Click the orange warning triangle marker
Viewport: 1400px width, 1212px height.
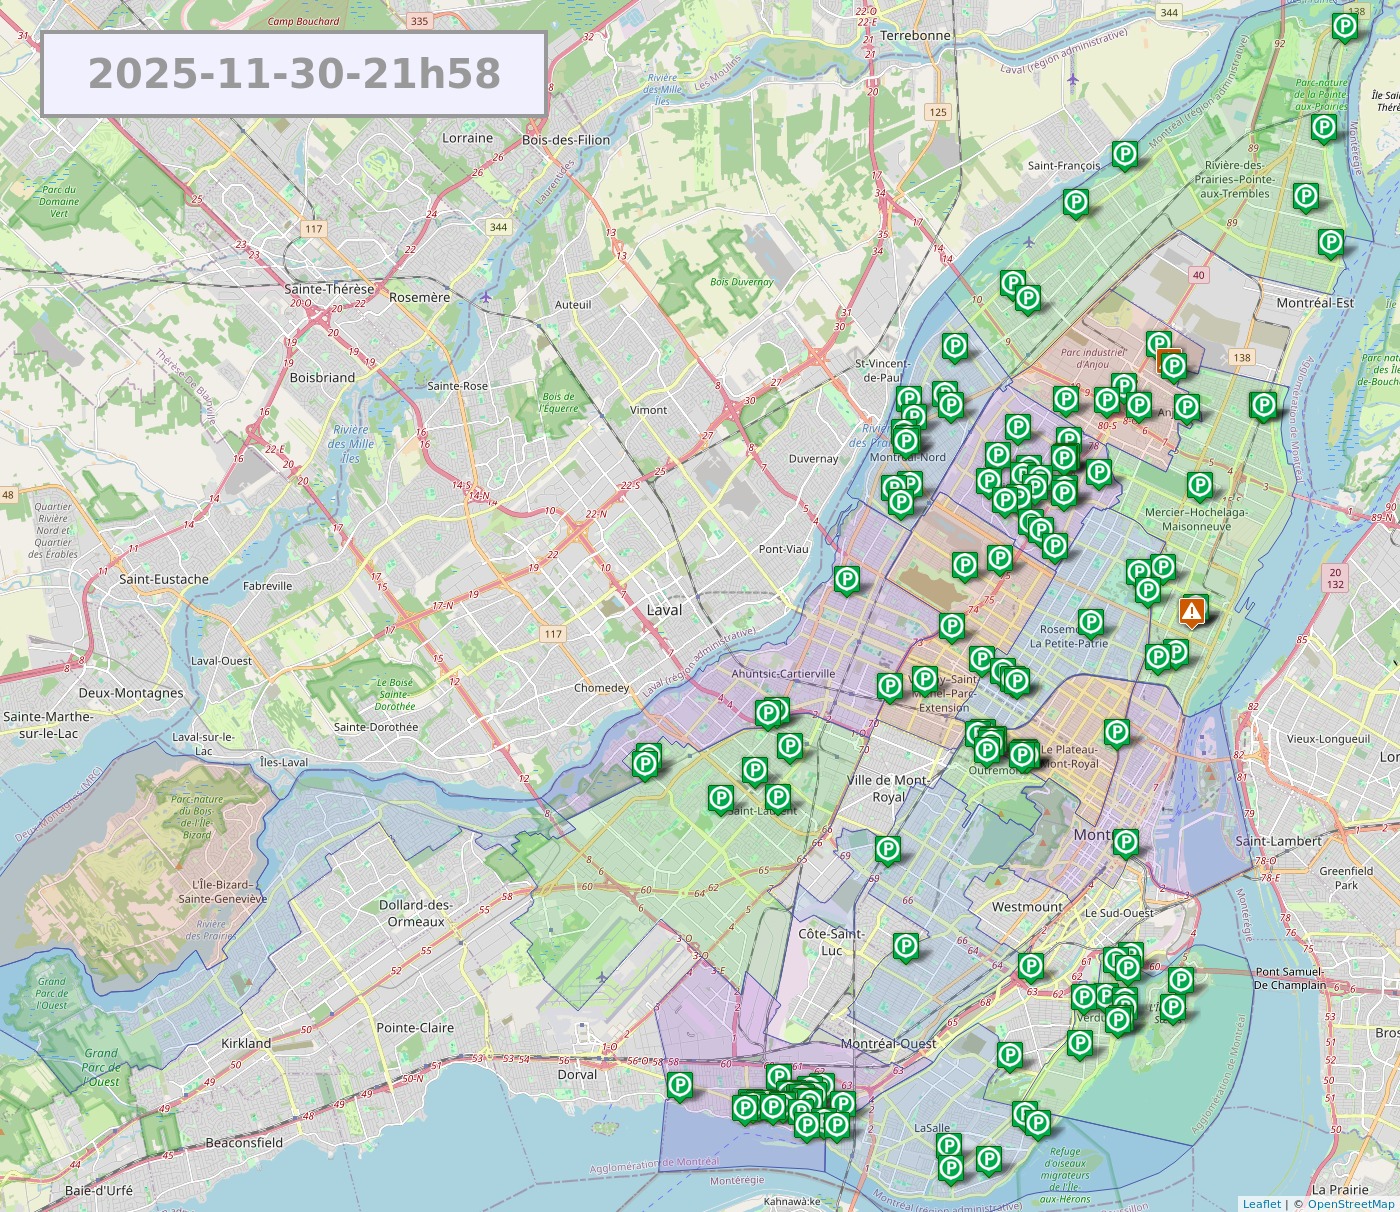1191,611
